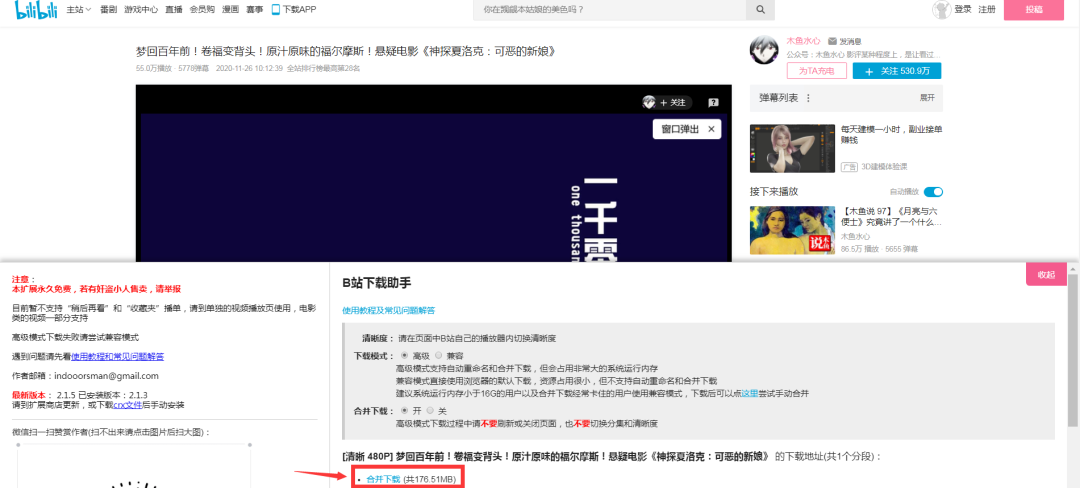Click the pink 投稿 button
The width and height of the screenshot is (1080, 488).
tap(1034, 9)
